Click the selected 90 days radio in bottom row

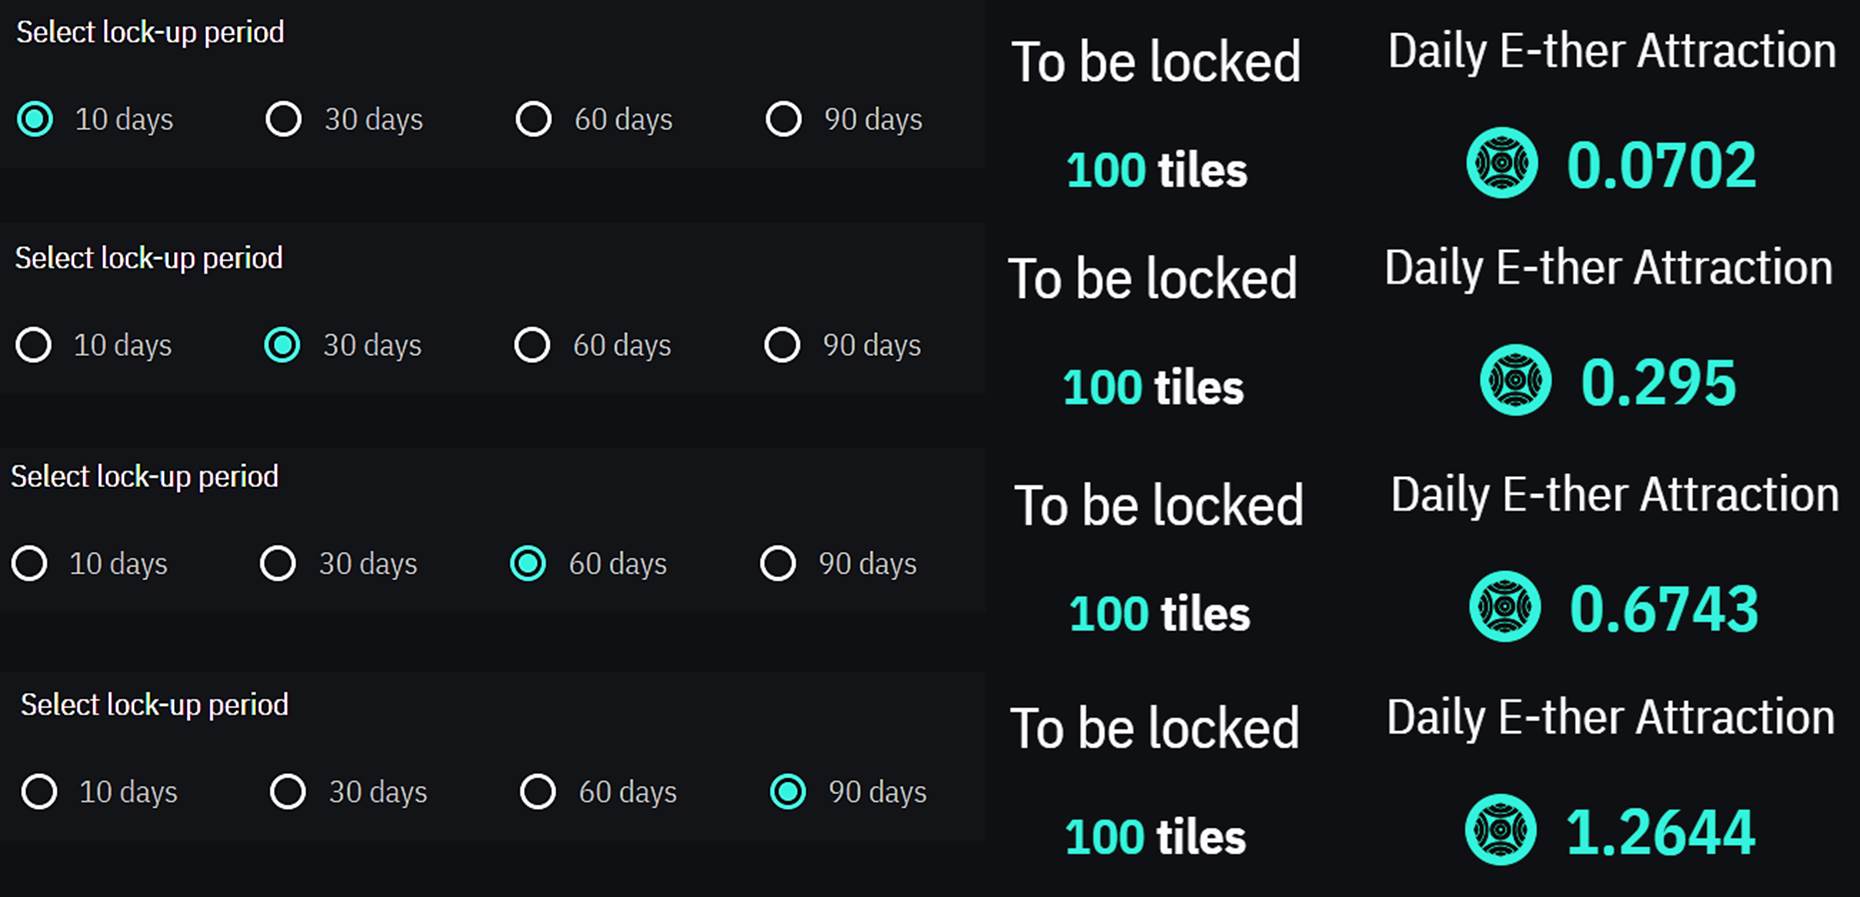788,792
